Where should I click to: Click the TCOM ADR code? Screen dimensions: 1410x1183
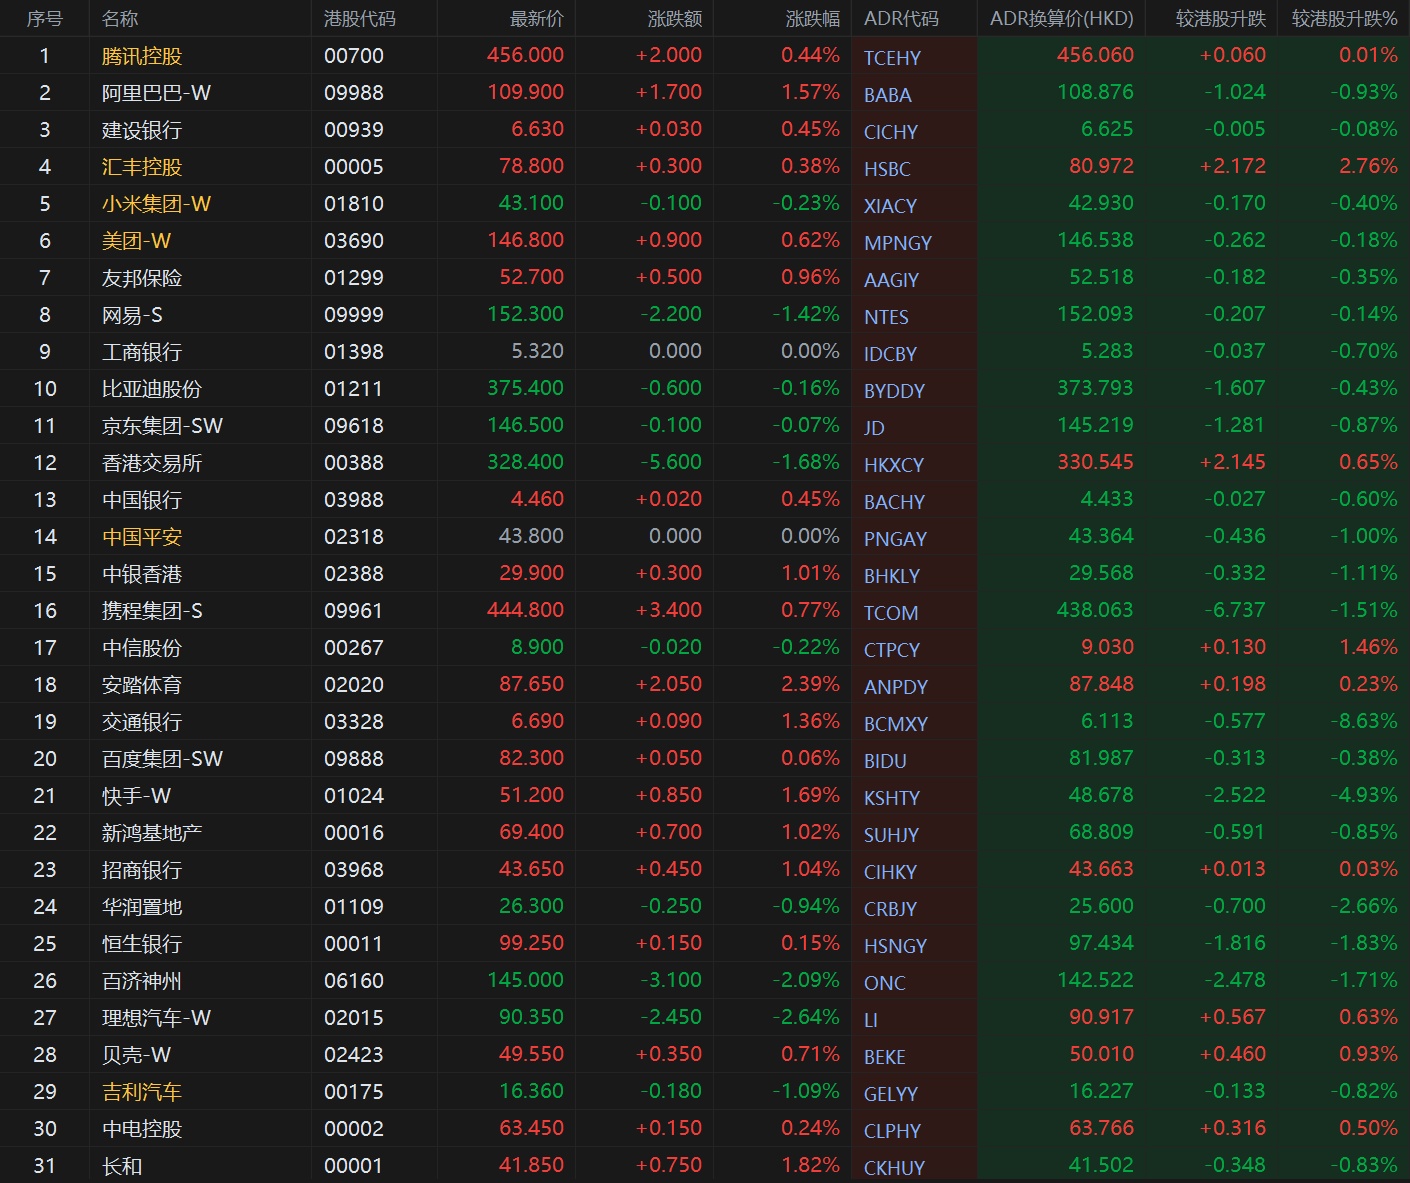pos(890,613)
